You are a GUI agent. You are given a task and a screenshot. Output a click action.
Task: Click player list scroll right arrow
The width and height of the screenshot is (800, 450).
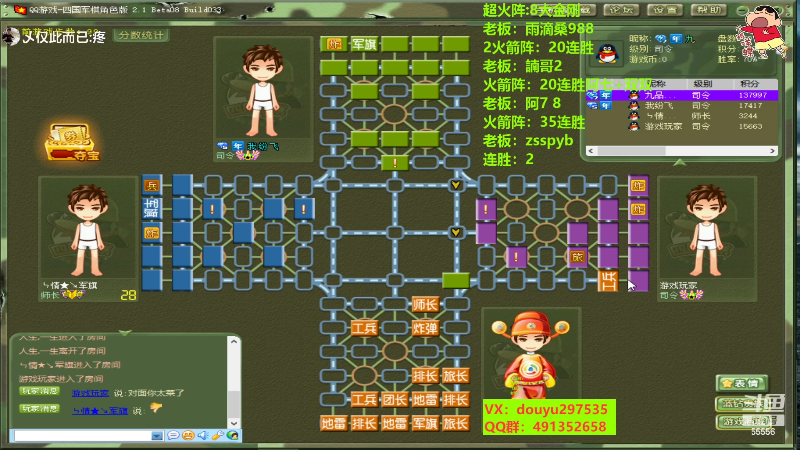pos(772,151)
